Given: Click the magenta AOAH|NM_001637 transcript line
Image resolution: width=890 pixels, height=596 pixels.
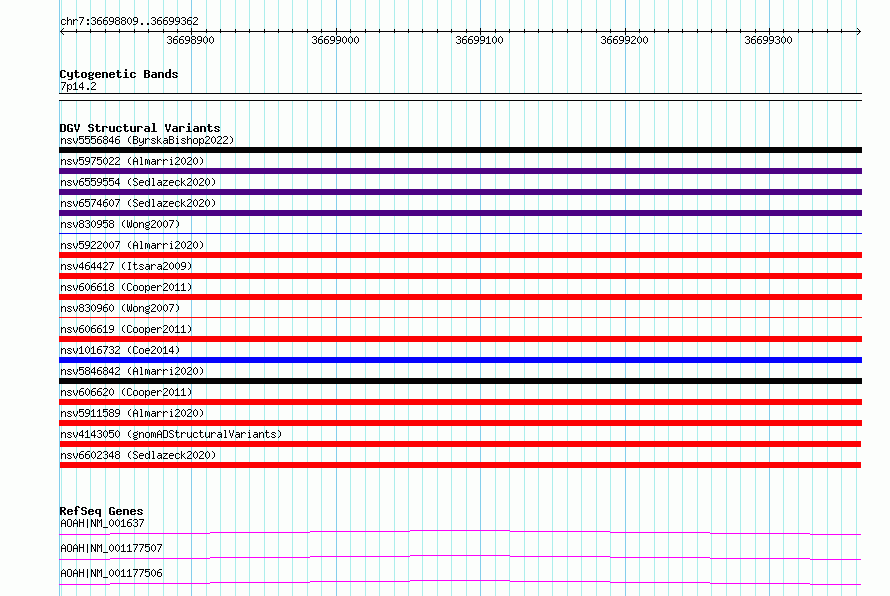Looking at the screenshot, I should coord(460,532).
